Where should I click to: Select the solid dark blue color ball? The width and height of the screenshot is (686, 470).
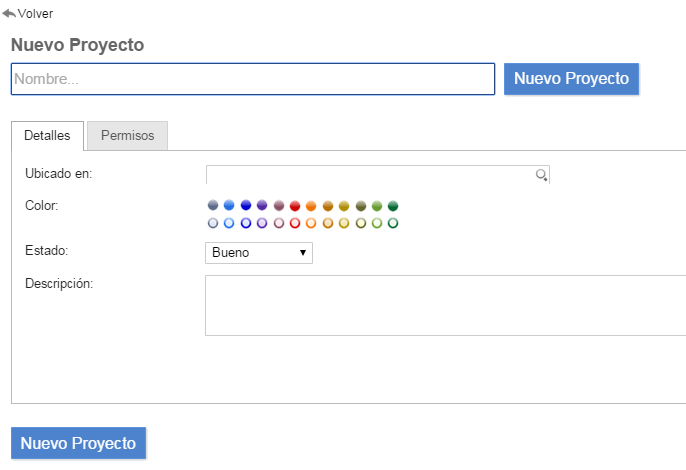(x=246, y=206)
